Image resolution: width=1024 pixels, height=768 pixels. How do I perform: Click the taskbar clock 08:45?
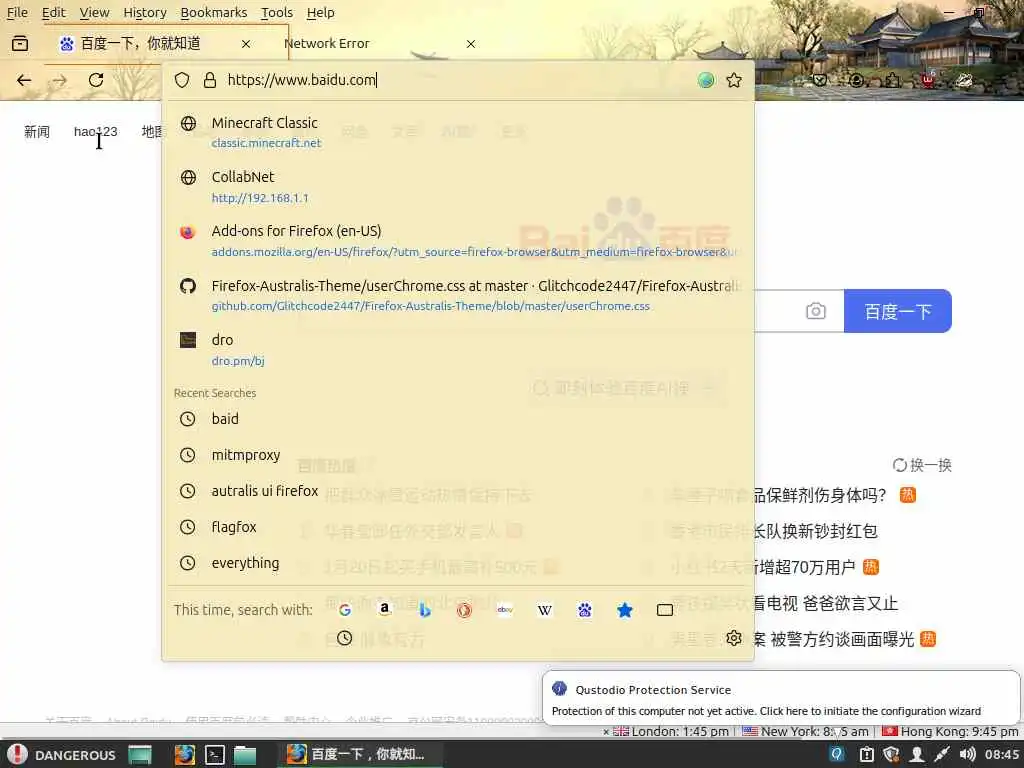(x=1002, y=755)
